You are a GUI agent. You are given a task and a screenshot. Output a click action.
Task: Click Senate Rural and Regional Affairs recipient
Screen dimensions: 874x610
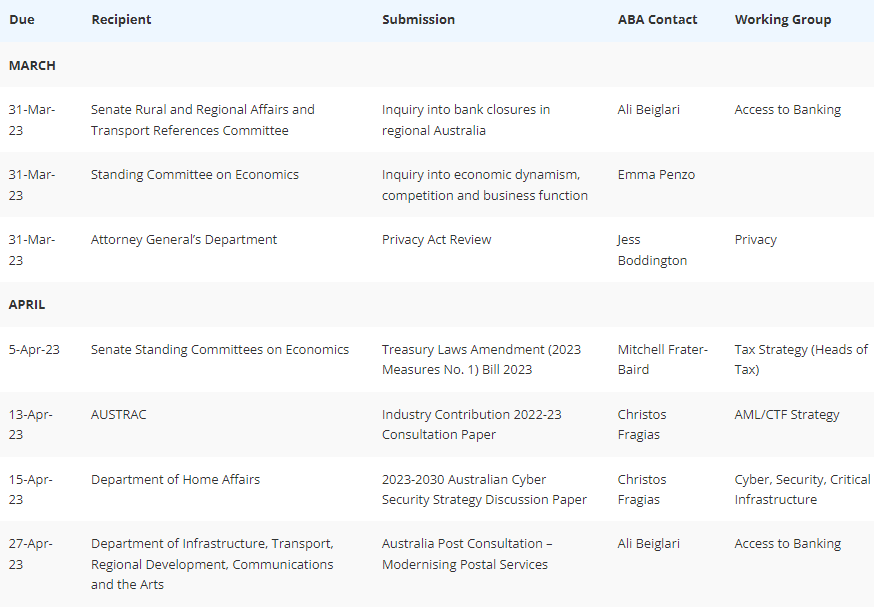click(x=203, y=120)
